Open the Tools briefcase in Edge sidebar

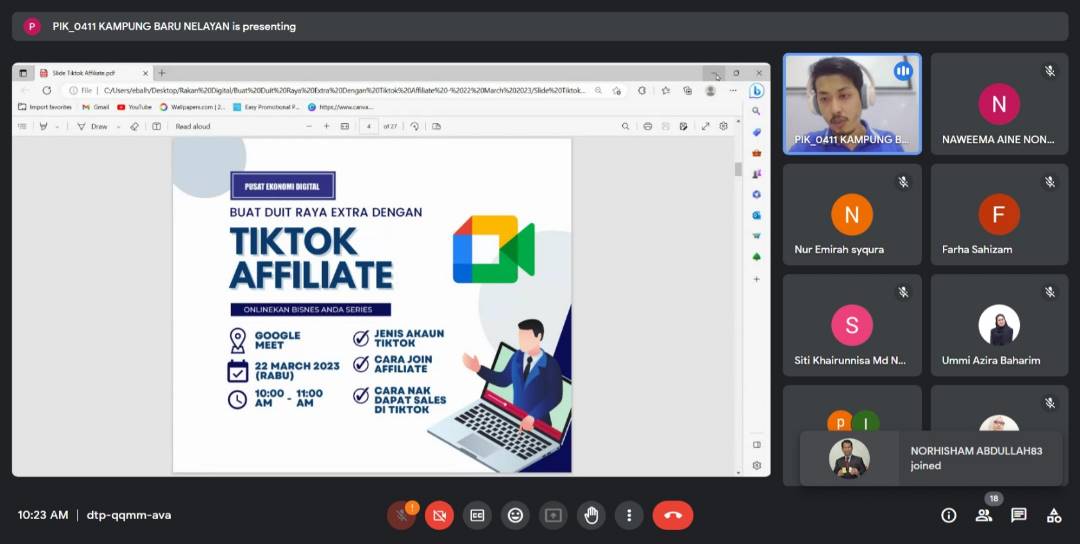click(756, 153)
